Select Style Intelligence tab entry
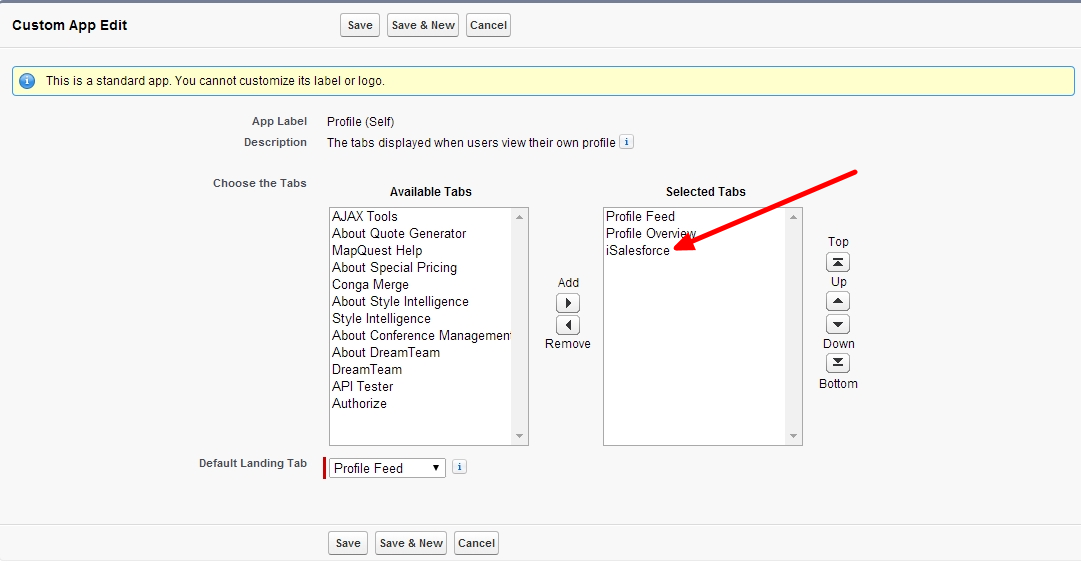This screenshot has height=566, width=1081. (421, 319)
